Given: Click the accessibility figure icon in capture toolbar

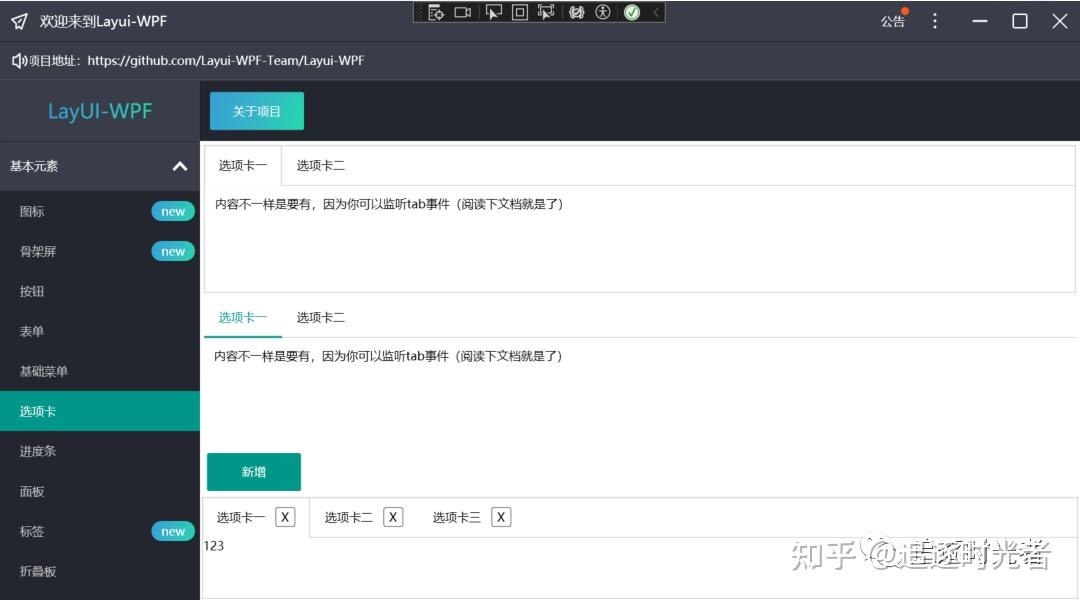Looking at the screenshot, I should tap(602, 14).
